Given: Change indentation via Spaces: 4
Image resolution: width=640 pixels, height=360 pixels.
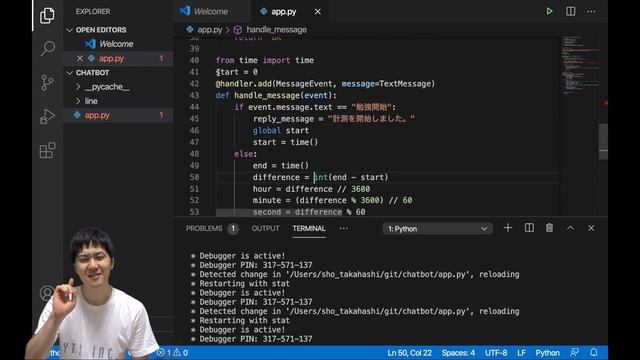Looking at the screenshot, I should pyautogui.click(x=458, y=353).
